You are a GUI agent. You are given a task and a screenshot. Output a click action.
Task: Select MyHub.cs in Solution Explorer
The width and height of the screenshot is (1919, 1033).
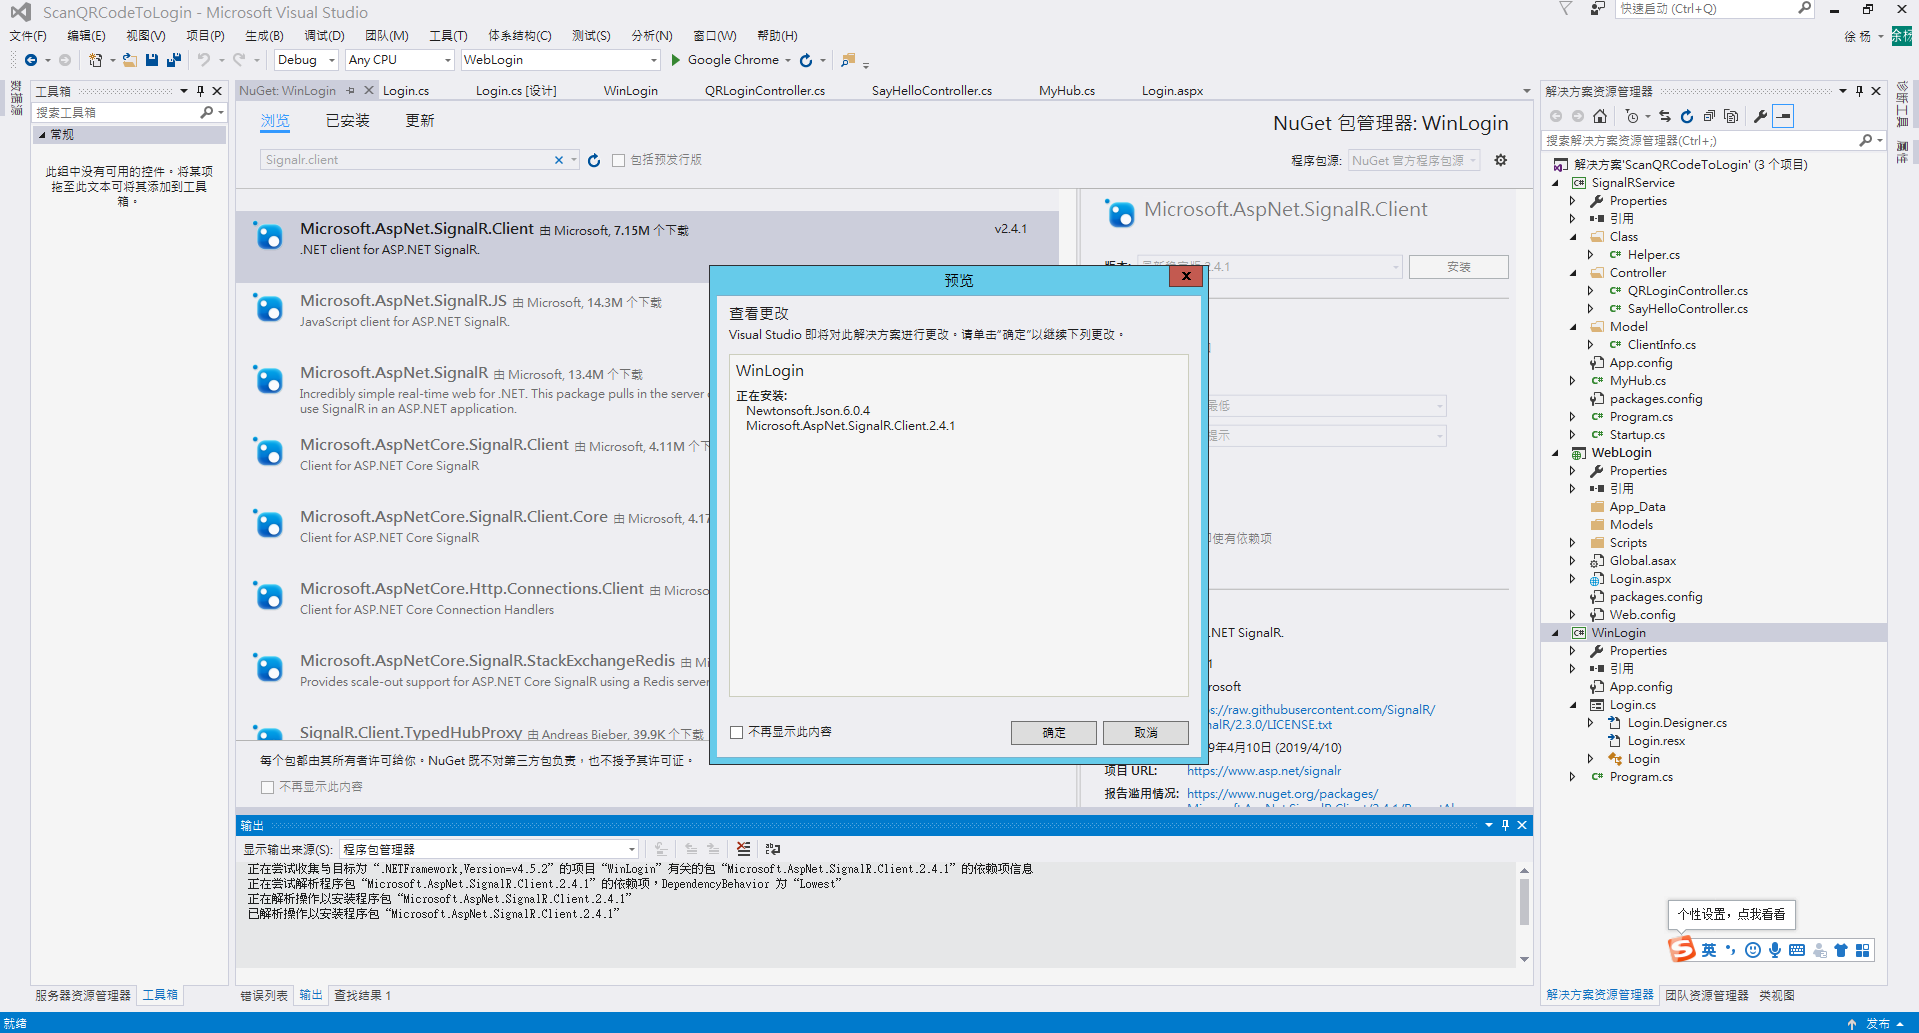point(1638,381)
